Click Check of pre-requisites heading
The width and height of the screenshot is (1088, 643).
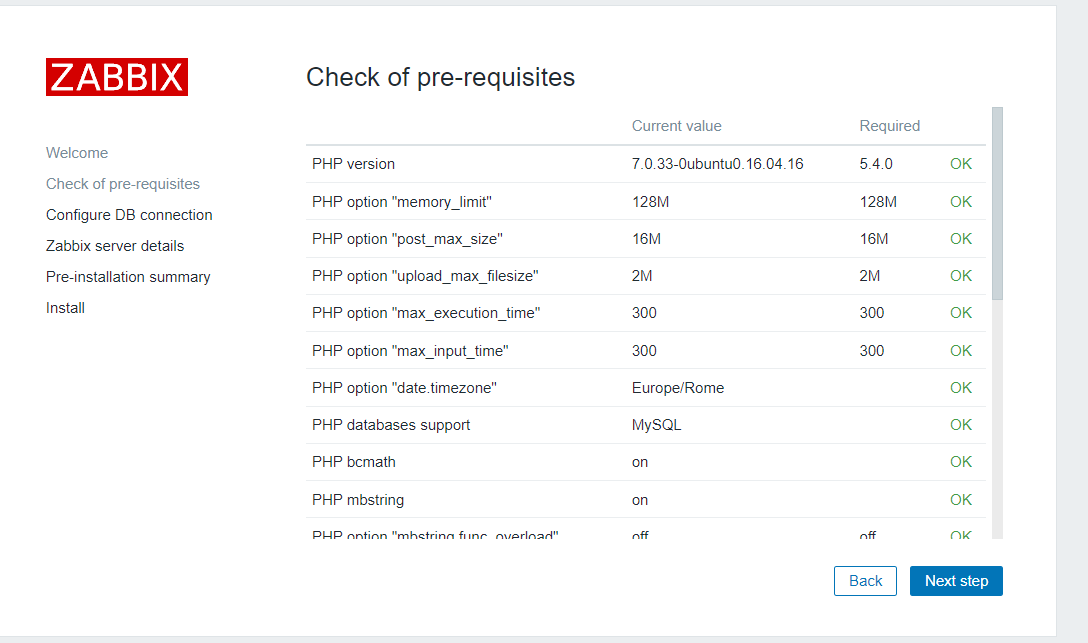pyautogui.click(x=440, y=77)
